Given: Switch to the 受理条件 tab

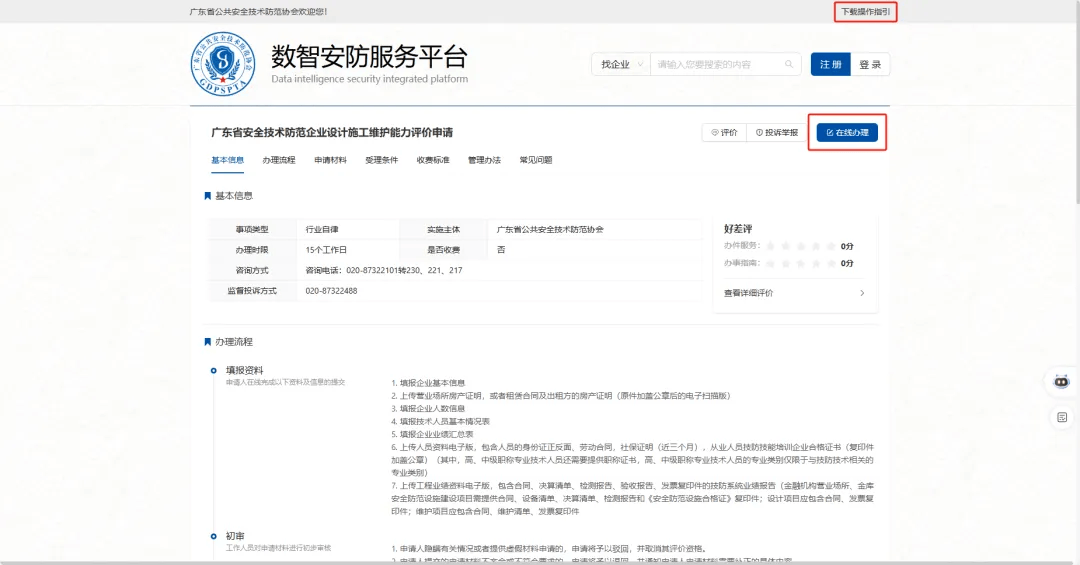Looking at the screenshot, I should coord(382,160).
